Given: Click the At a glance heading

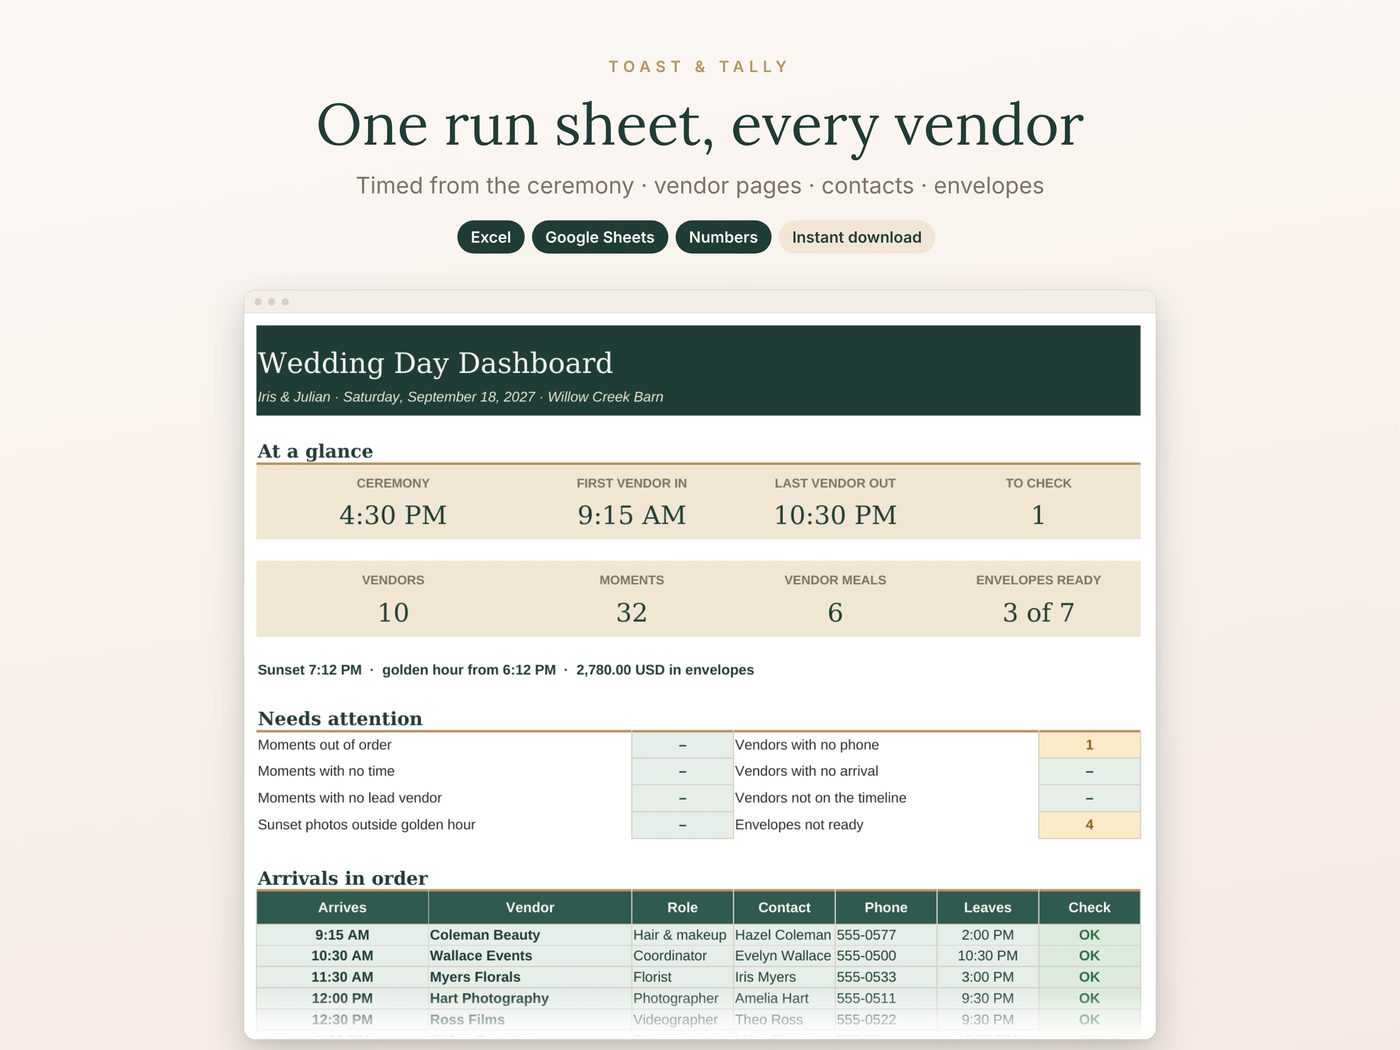Looking at the screenshot, I should coord(315,451).
